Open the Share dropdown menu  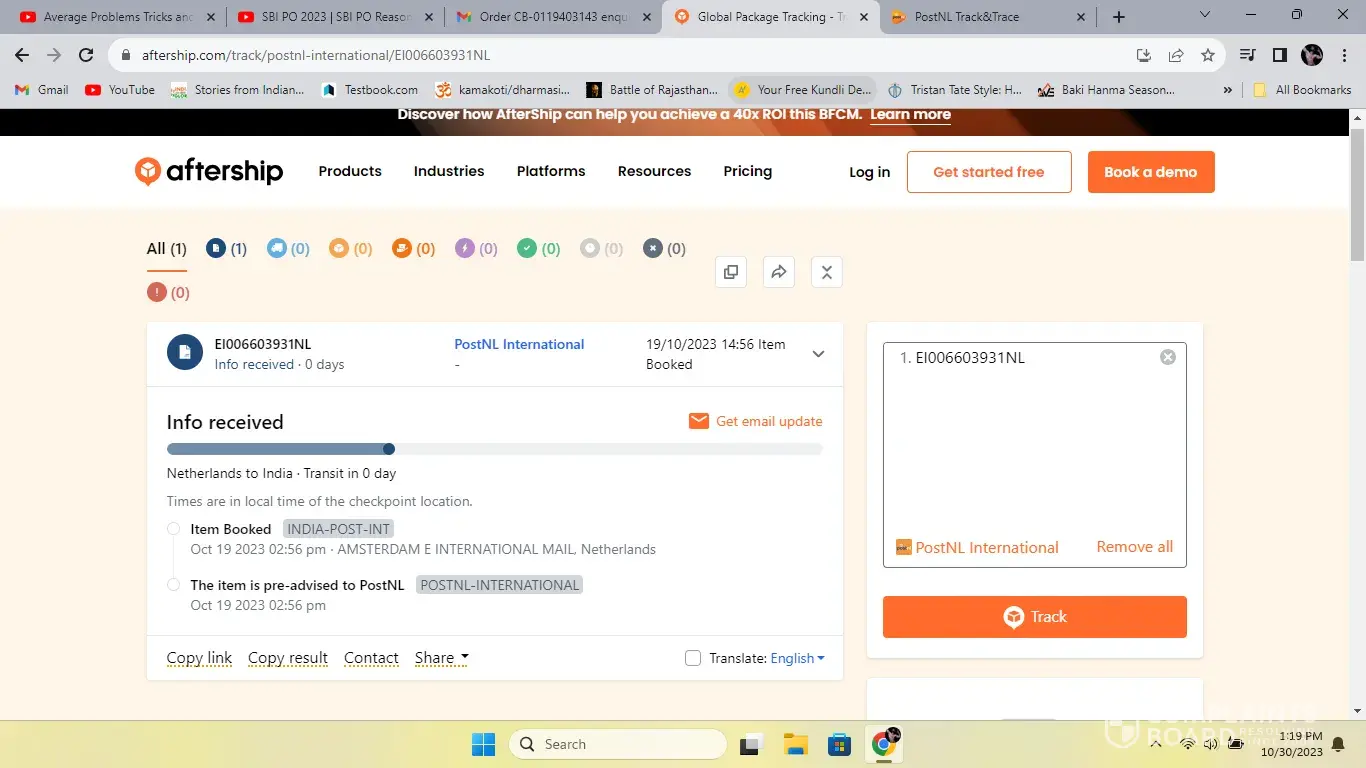pyautogui.click(x=441, y=658)
